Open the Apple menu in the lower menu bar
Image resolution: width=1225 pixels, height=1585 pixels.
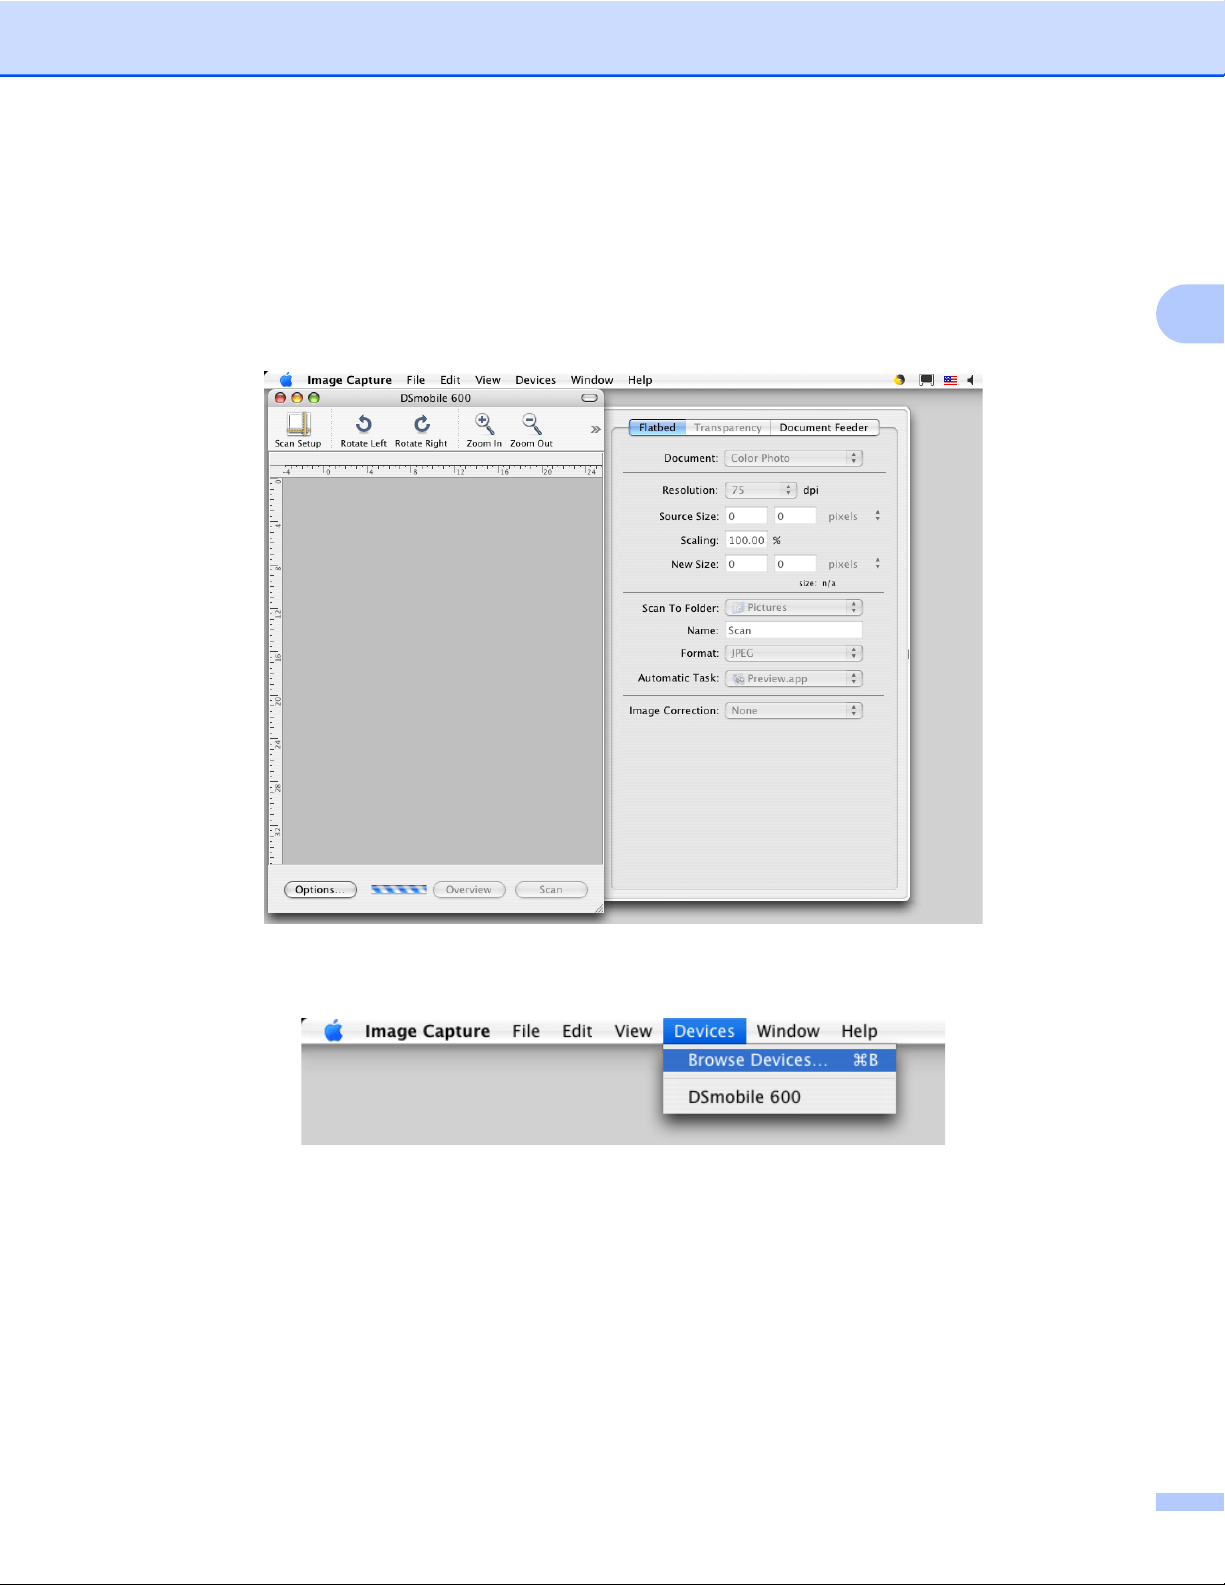(334, 1031)
